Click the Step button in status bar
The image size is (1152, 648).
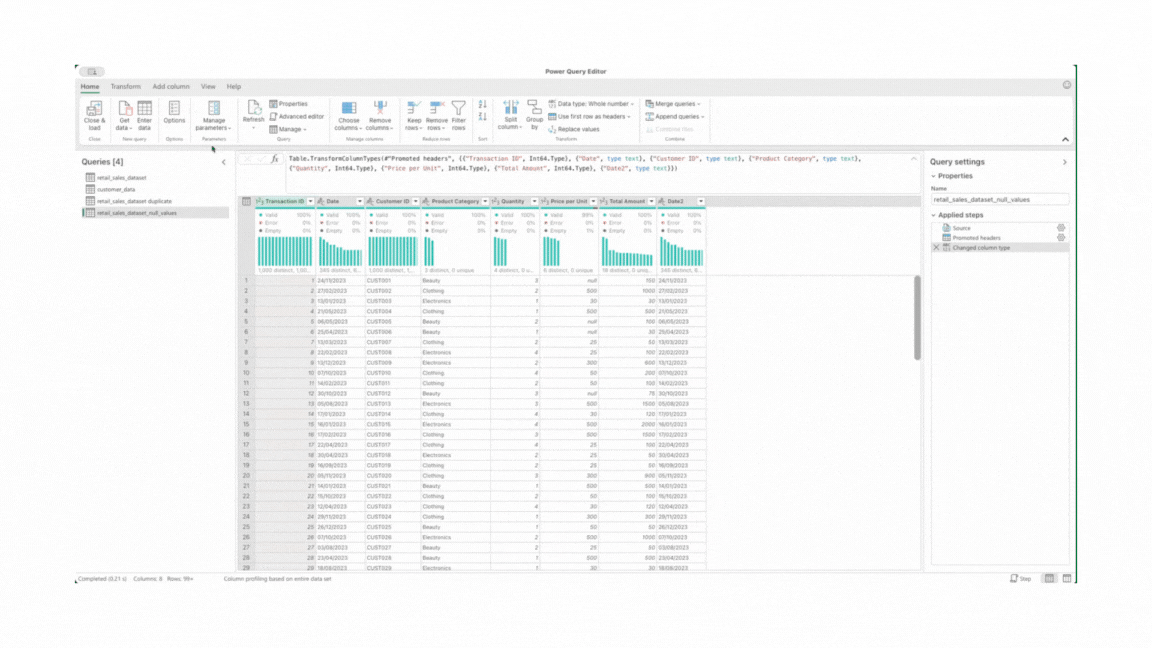point(1020,579)
